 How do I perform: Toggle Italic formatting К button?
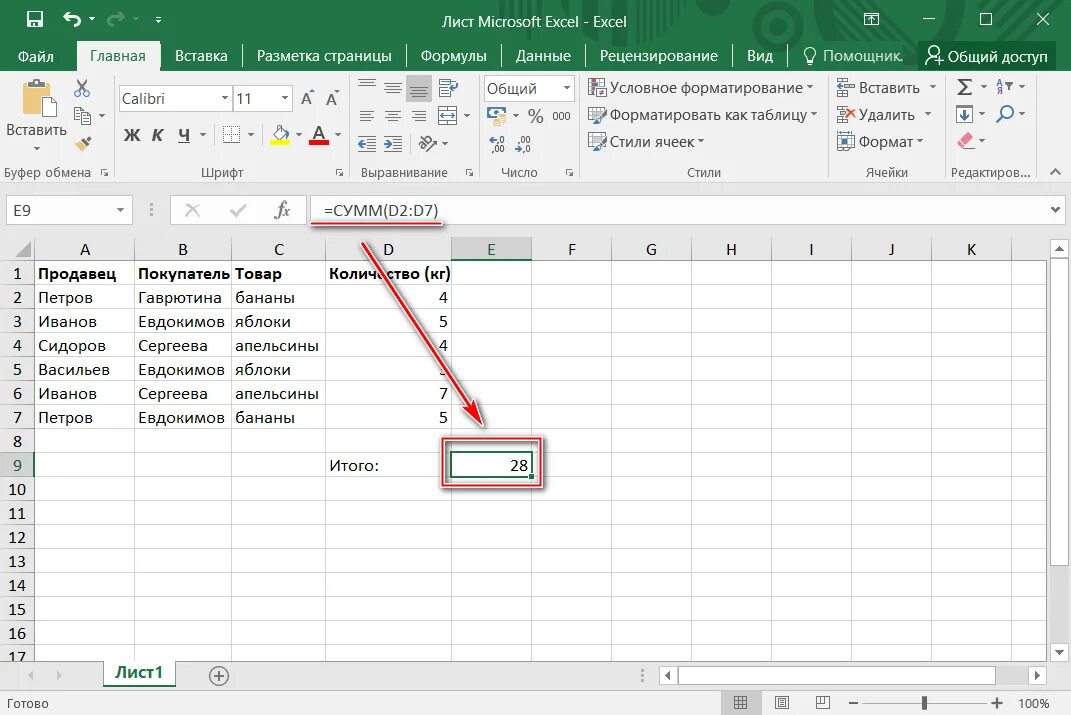click(158, 135)
